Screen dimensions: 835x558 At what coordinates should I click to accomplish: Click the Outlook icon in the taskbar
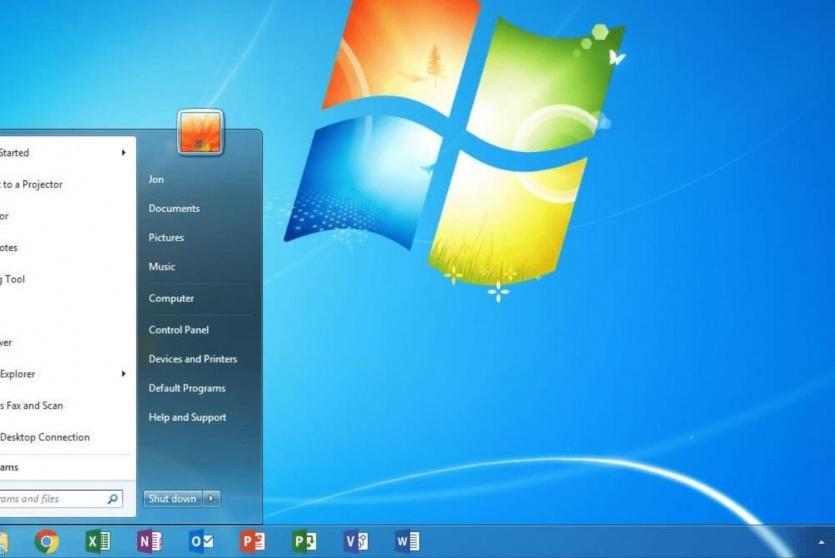click(x=201, y=542)
